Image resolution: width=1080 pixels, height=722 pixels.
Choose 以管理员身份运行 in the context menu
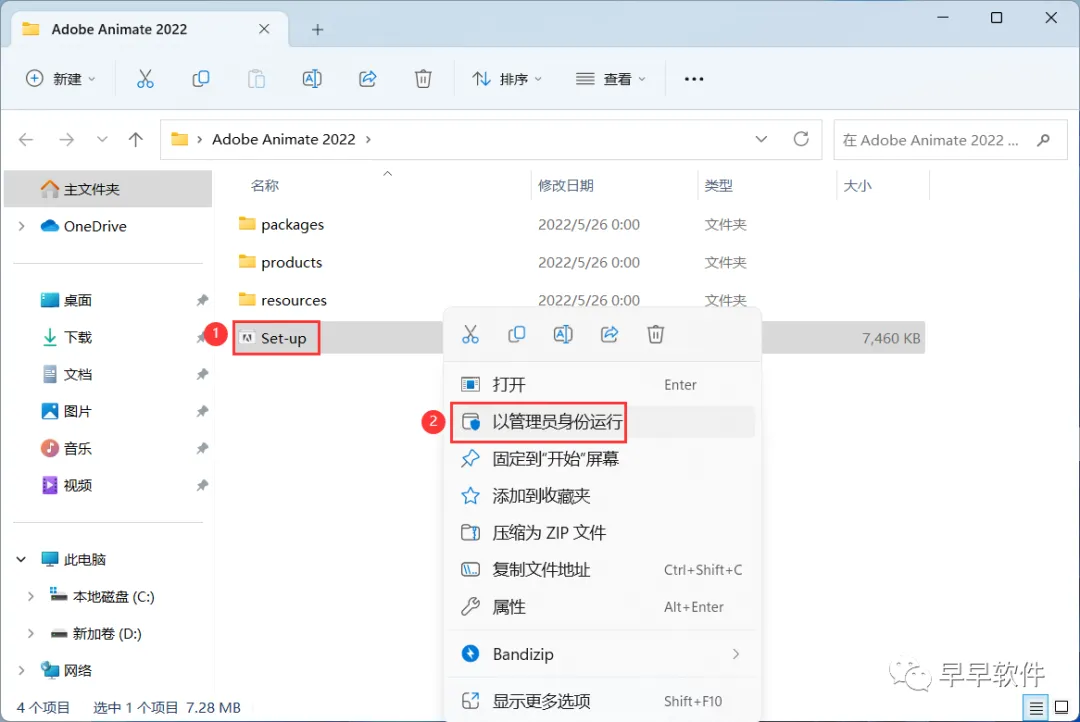pos(603,422)
